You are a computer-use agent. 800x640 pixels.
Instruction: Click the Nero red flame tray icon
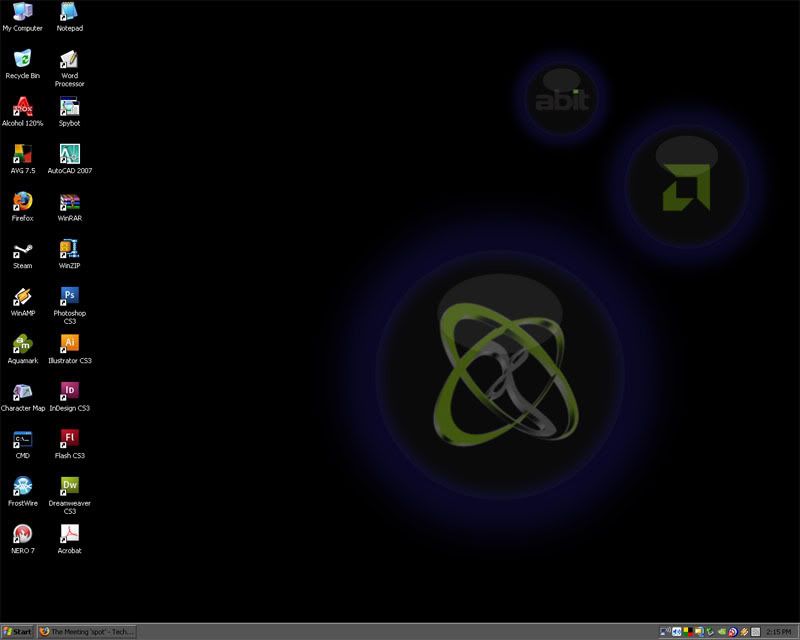[733, 632]
